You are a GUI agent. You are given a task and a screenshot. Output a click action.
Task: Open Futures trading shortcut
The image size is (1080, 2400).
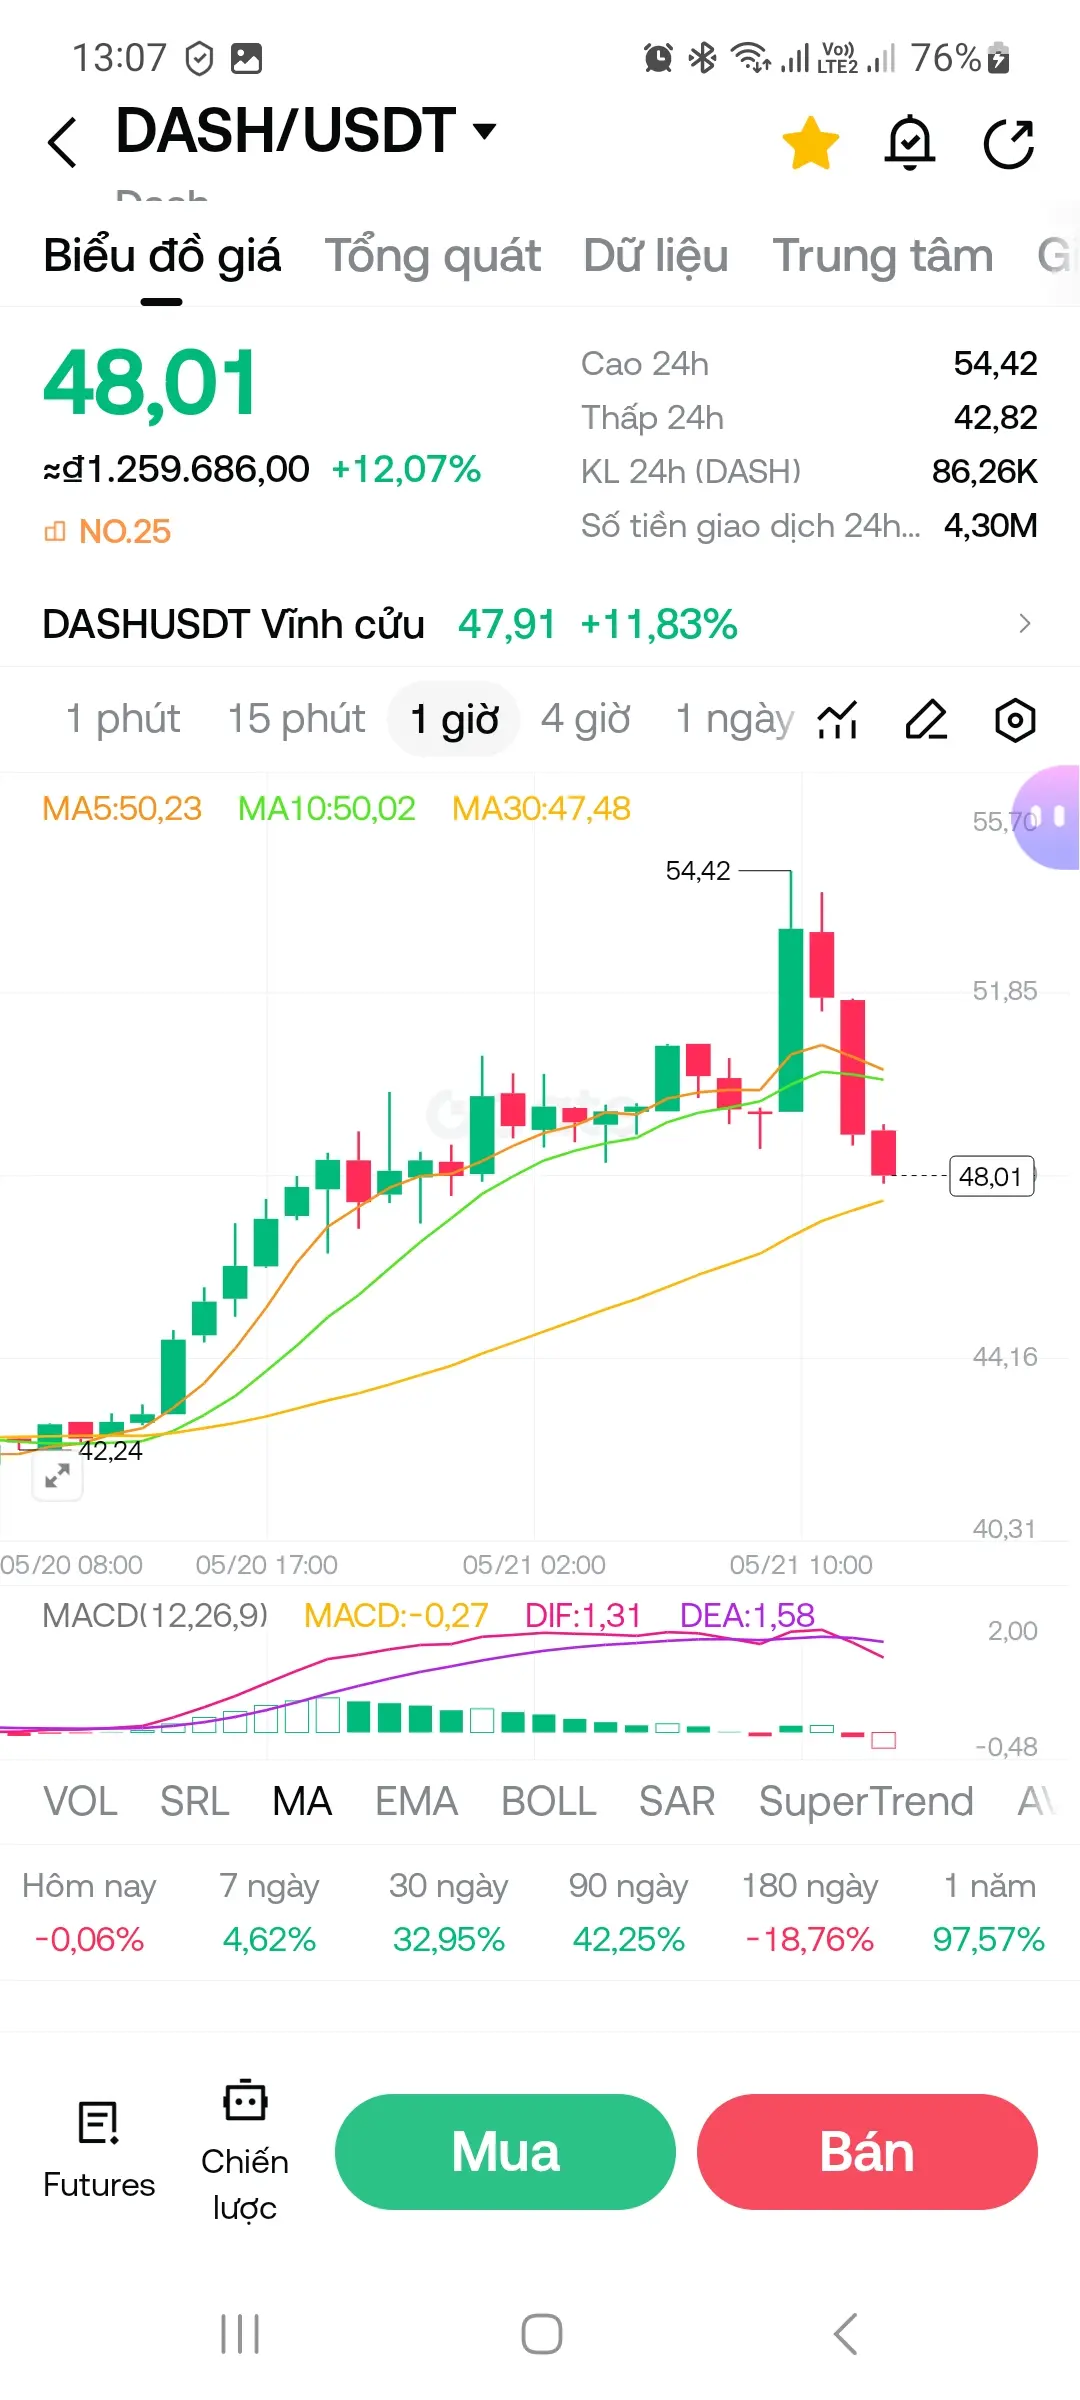pyautogui.click(x=99, y=2150)
